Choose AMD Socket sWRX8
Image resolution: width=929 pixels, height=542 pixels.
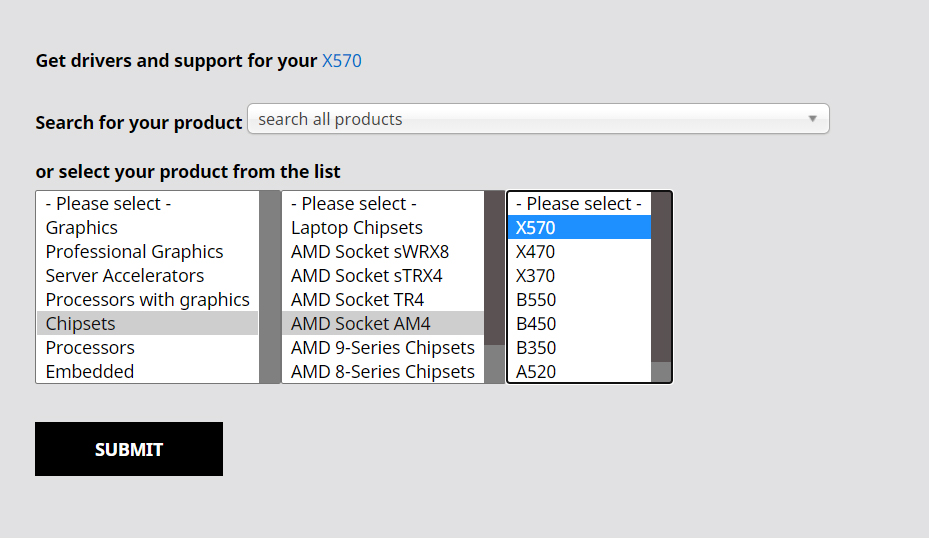369,252
